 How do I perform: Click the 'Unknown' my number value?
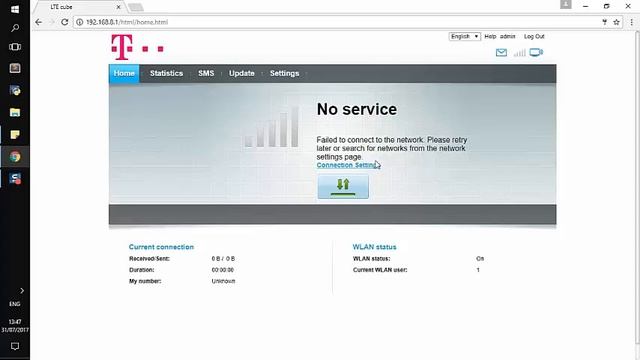pos(223,281)
